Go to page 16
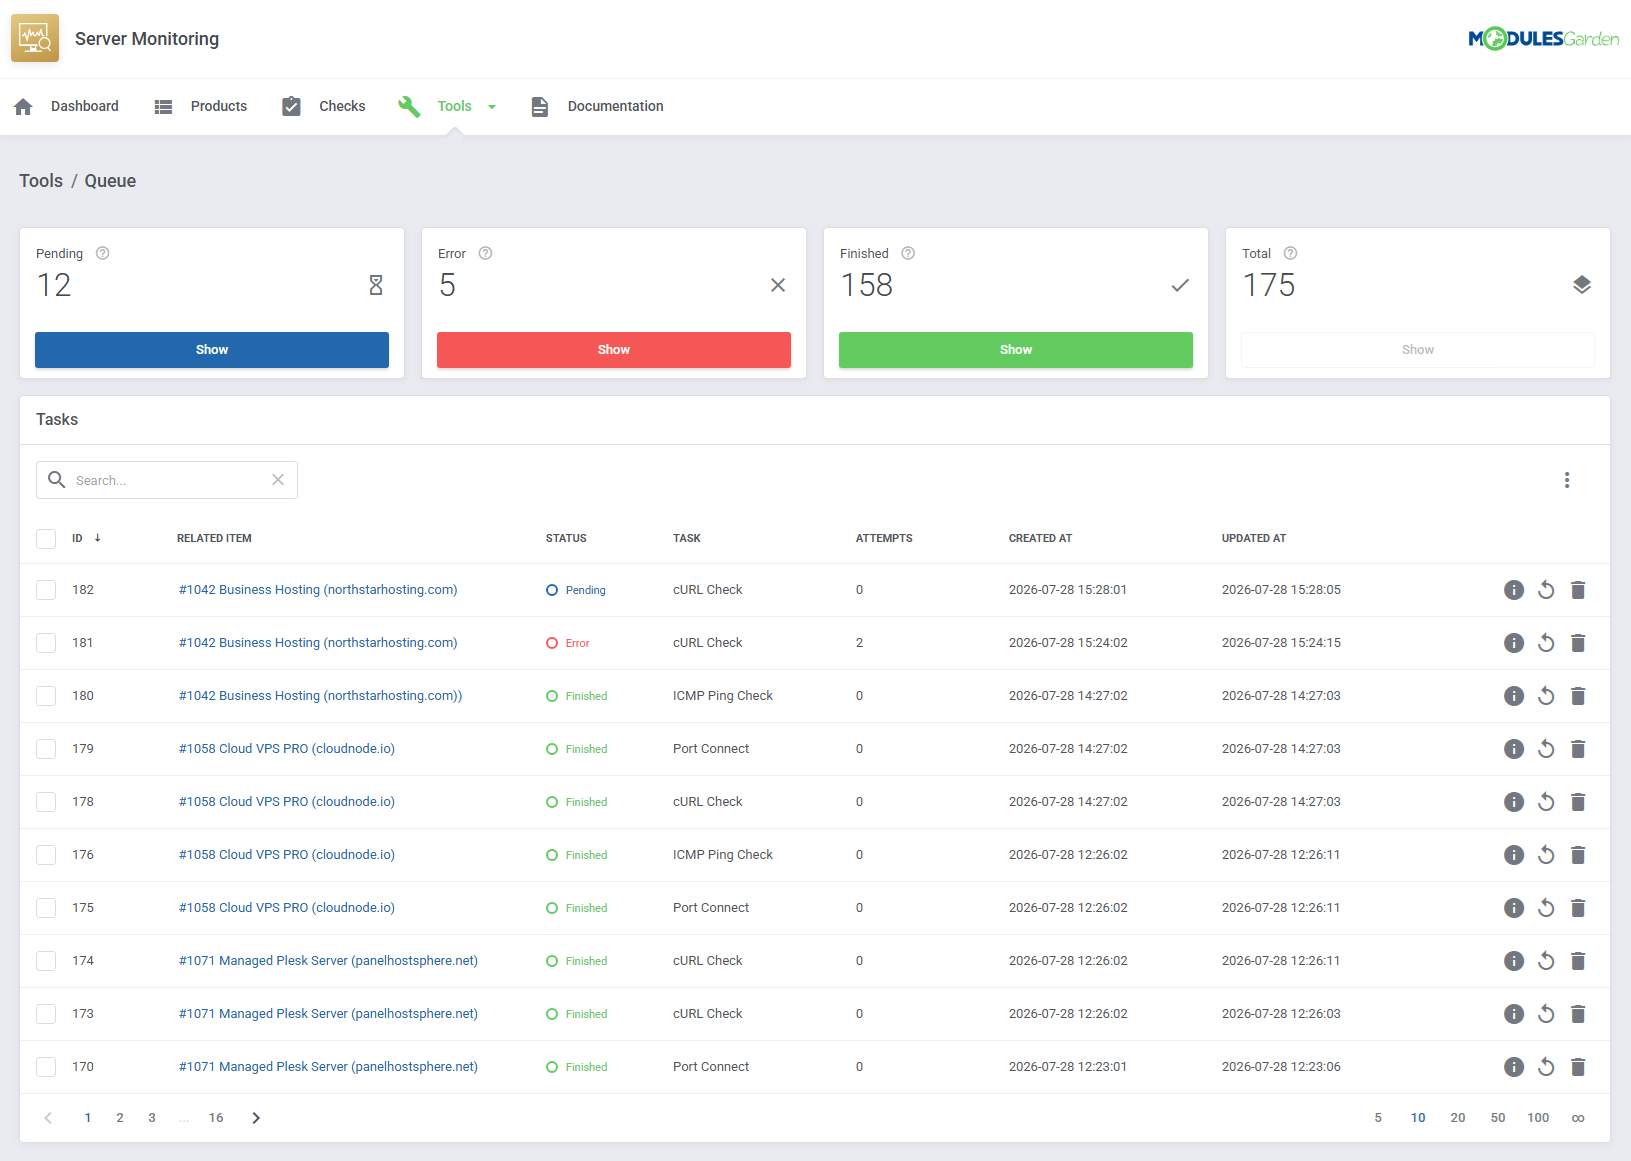 216,1118
